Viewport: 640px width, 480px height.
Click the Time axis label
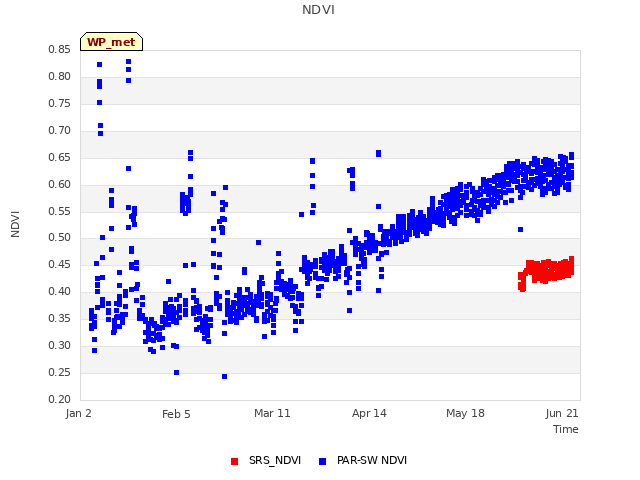(566, 429)
